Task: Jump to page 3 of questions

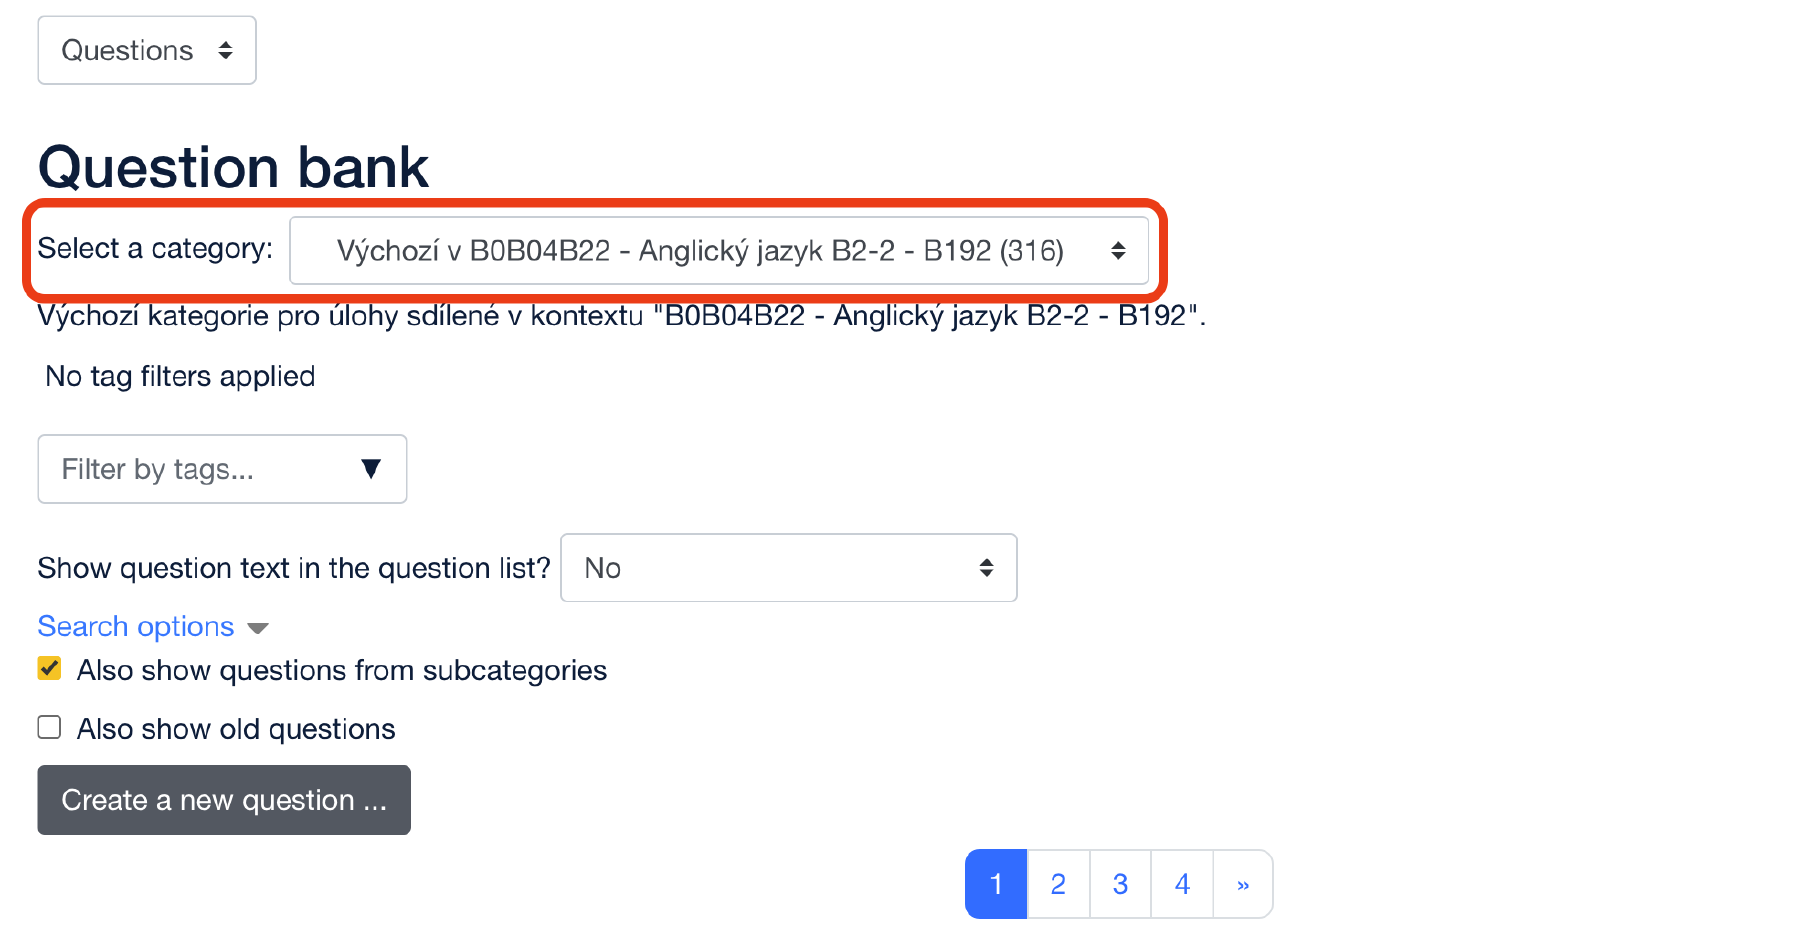Action: [x=1120, y=884]
